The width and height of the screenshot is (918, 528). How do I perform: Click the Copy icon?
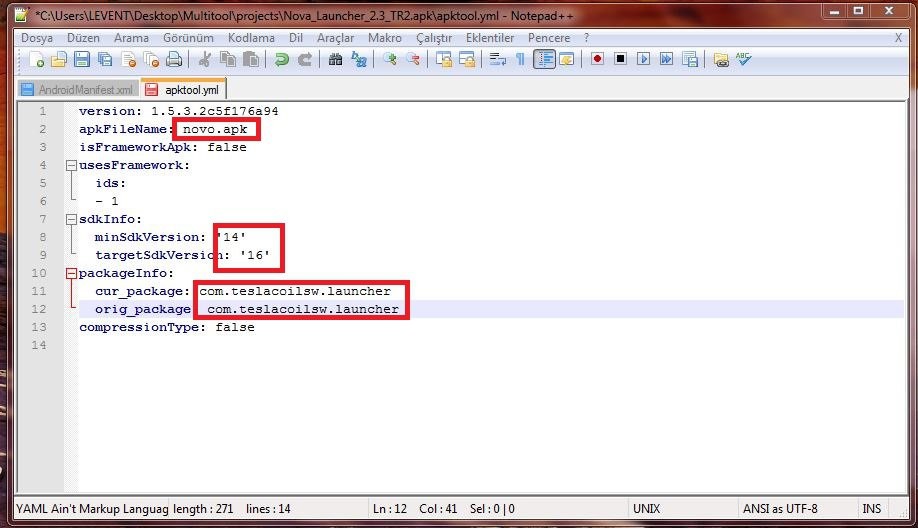(x=228, y=59)
